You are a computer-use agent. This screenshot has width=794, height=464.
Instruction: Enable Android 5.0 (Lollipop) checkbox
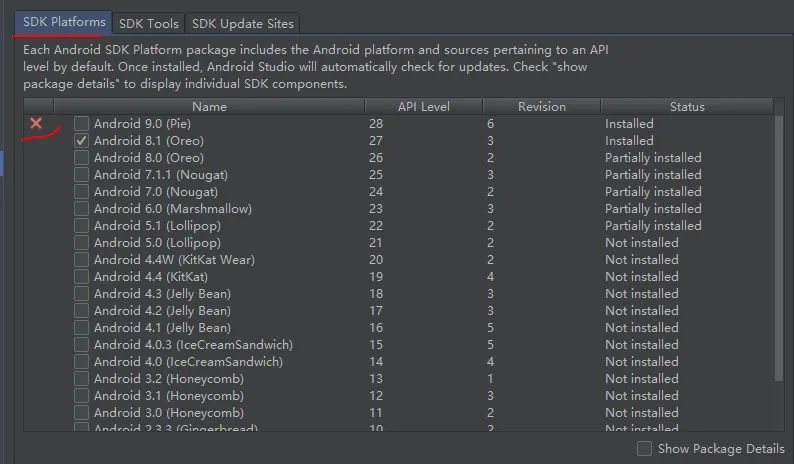pos(81,243)
